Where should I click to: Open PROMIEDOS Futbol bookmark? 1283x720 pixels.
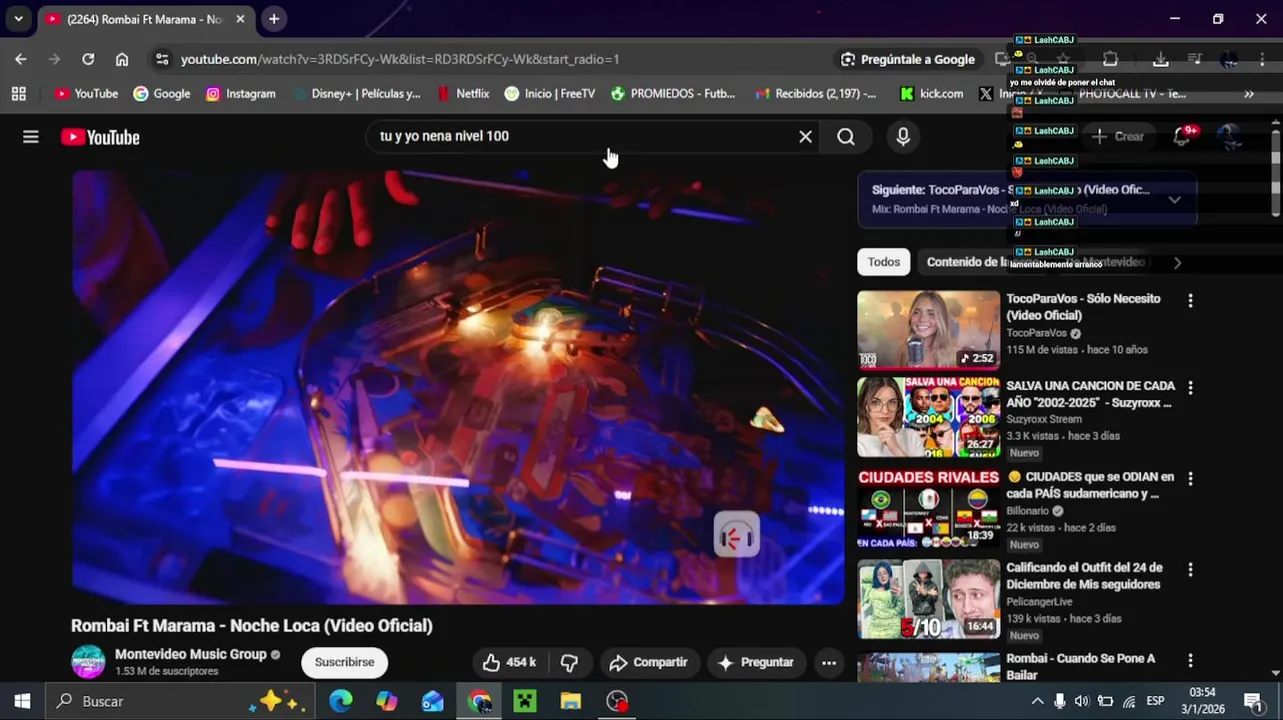point(673,93)
